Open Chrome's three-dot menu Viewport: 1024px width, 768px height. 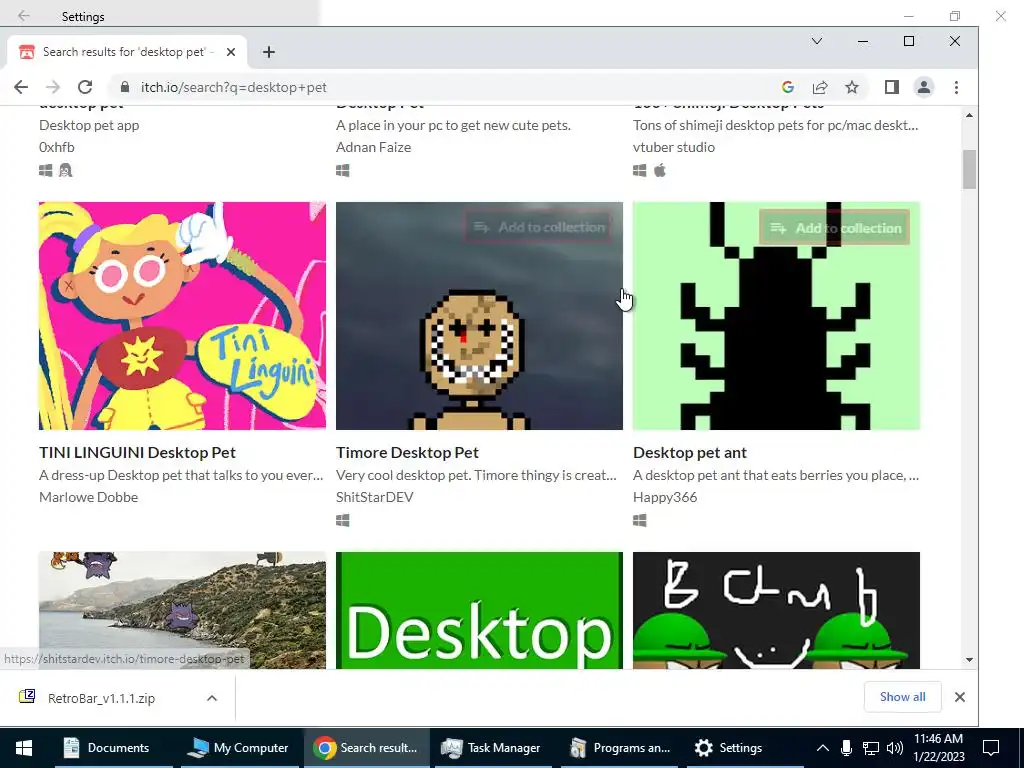[956, 87]
